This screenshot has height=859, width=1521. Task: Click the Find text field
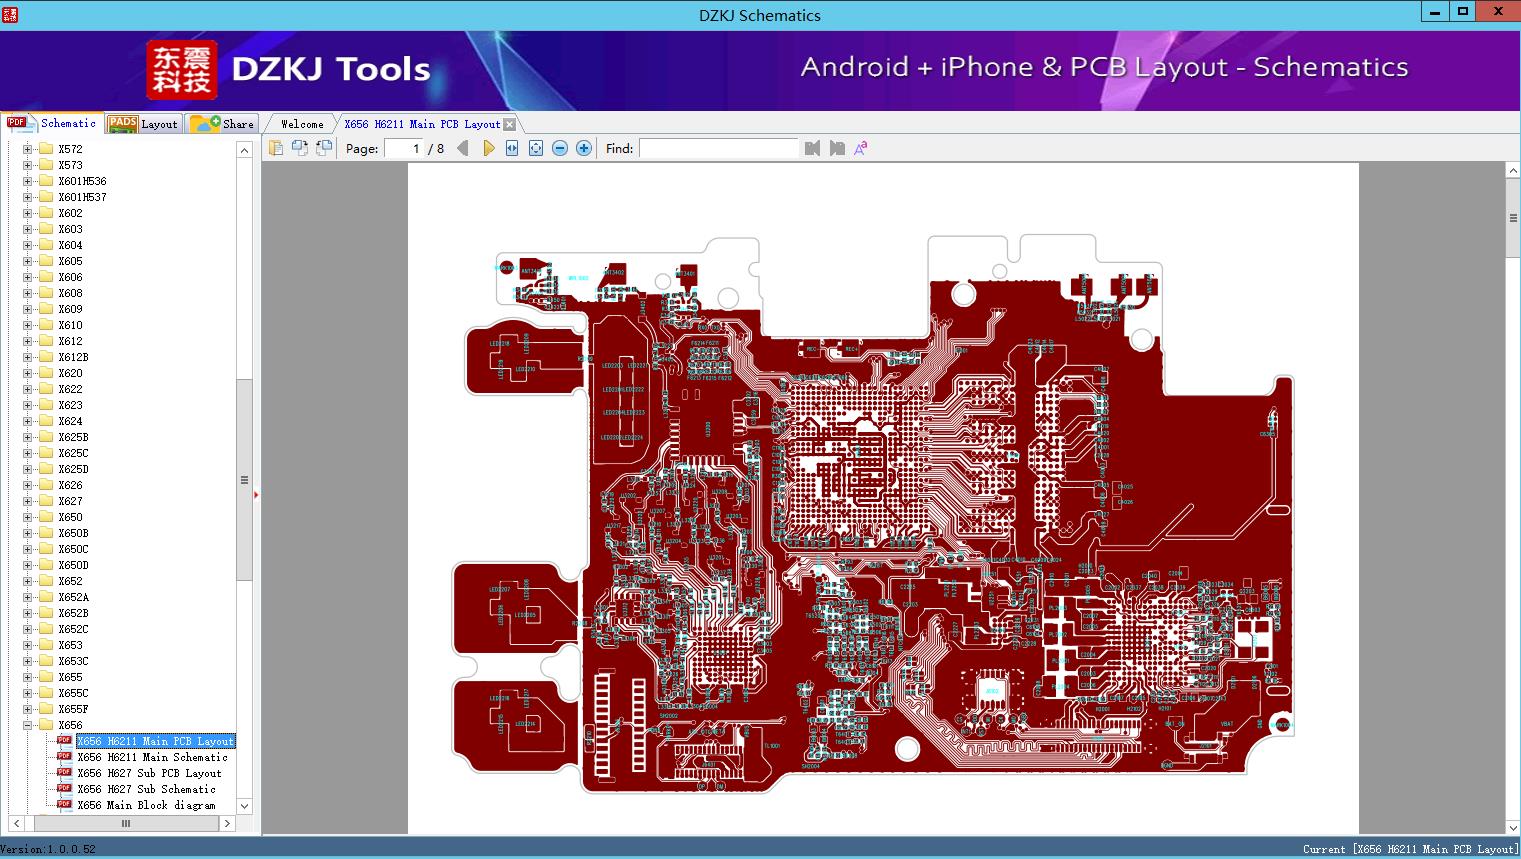(718, 148)
